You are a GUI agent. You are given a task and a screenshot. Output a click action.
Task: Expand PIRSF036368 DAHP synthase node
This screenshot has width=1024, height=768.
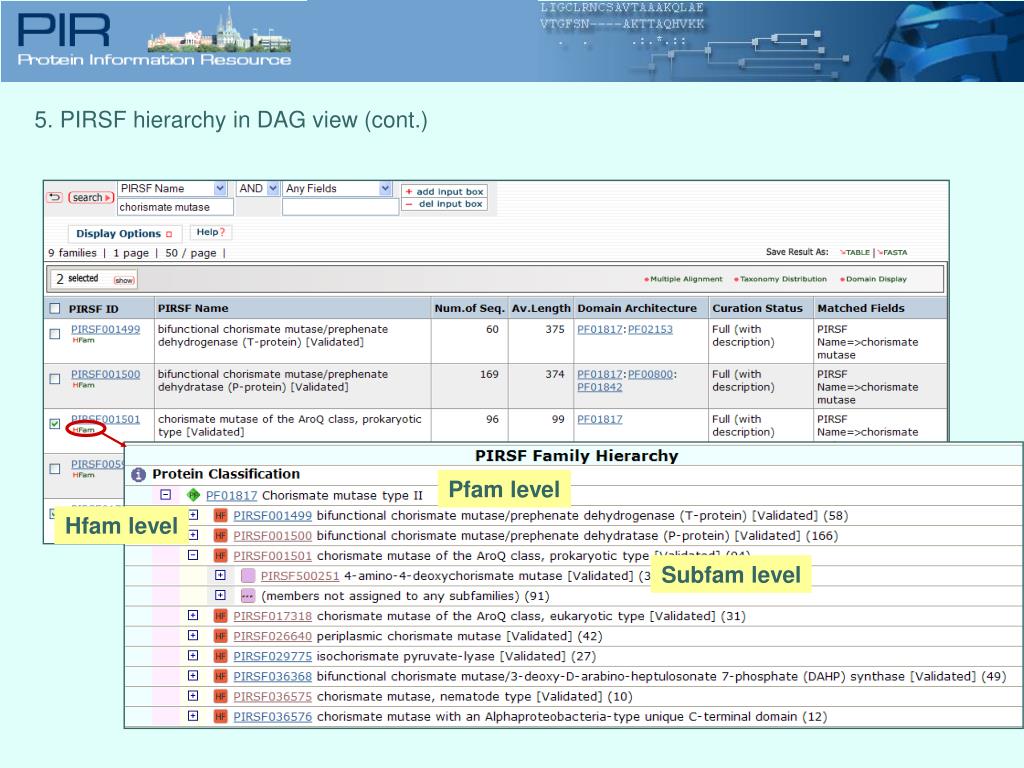click(x=193, y=676)
